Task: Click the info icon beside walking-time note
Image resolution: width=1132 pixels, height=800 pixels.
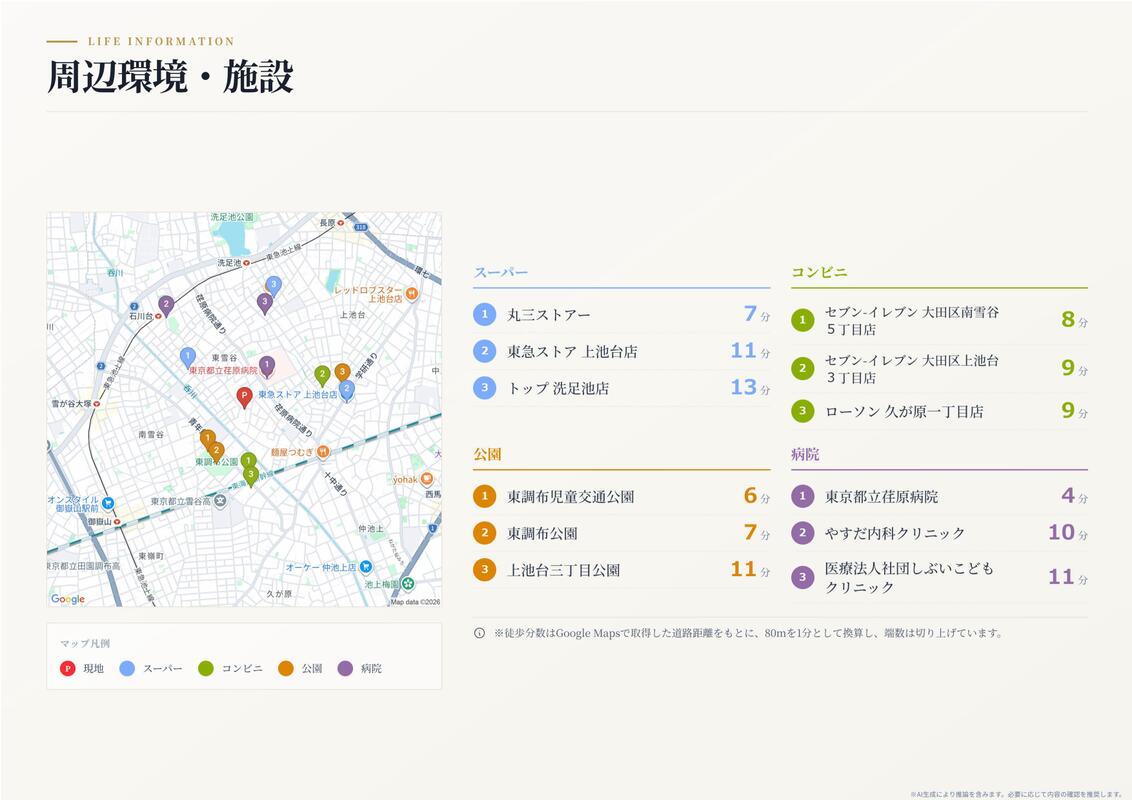Action: 479,633
